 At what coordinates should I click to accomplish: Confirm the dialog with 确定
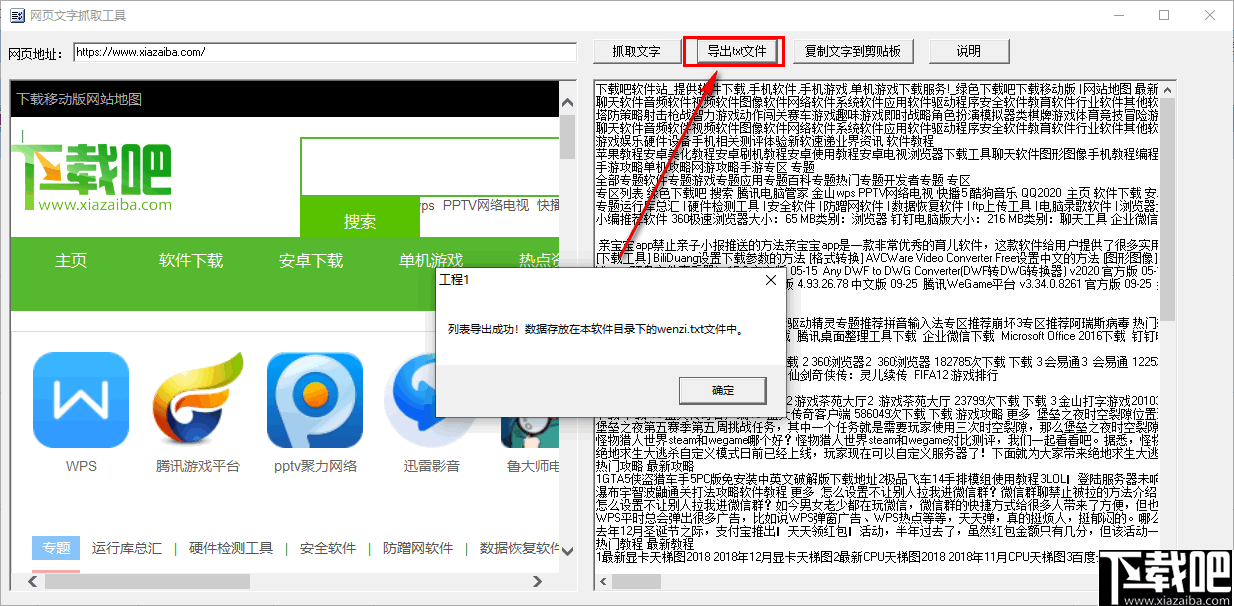722,390
